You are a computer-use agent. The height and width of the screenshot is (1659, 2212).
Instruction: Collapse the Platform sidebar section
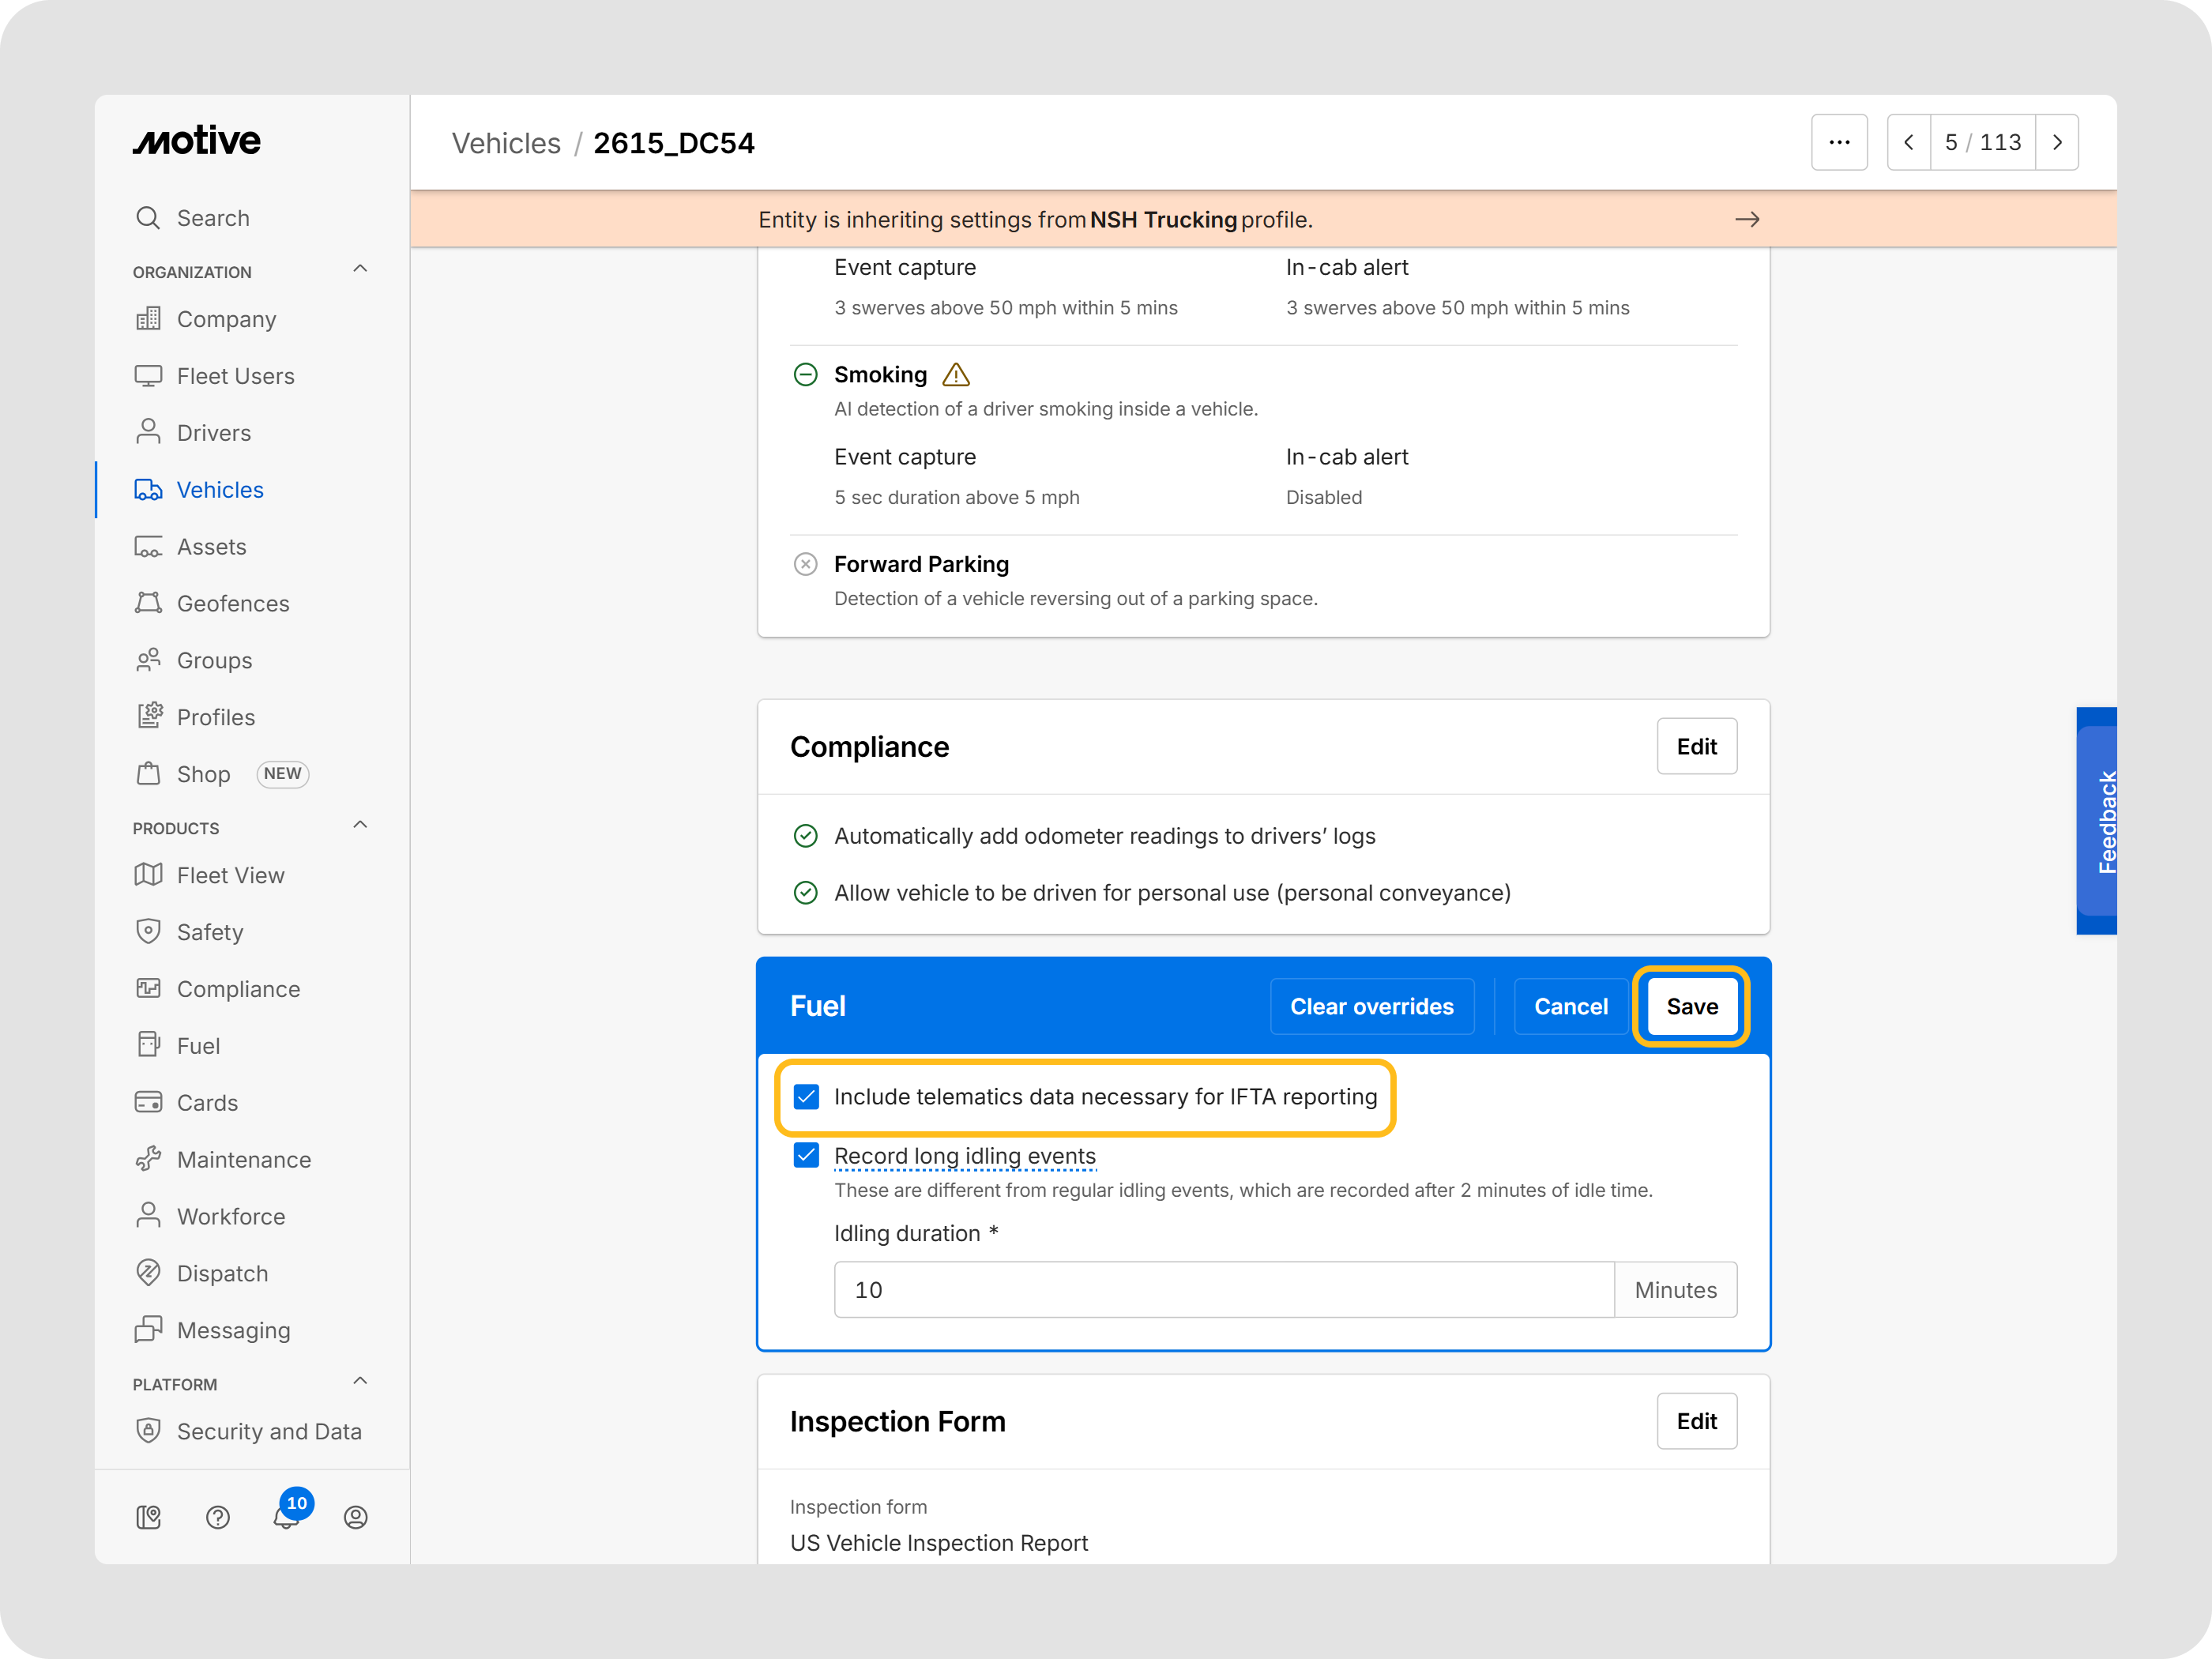[x=360, y=1382]
